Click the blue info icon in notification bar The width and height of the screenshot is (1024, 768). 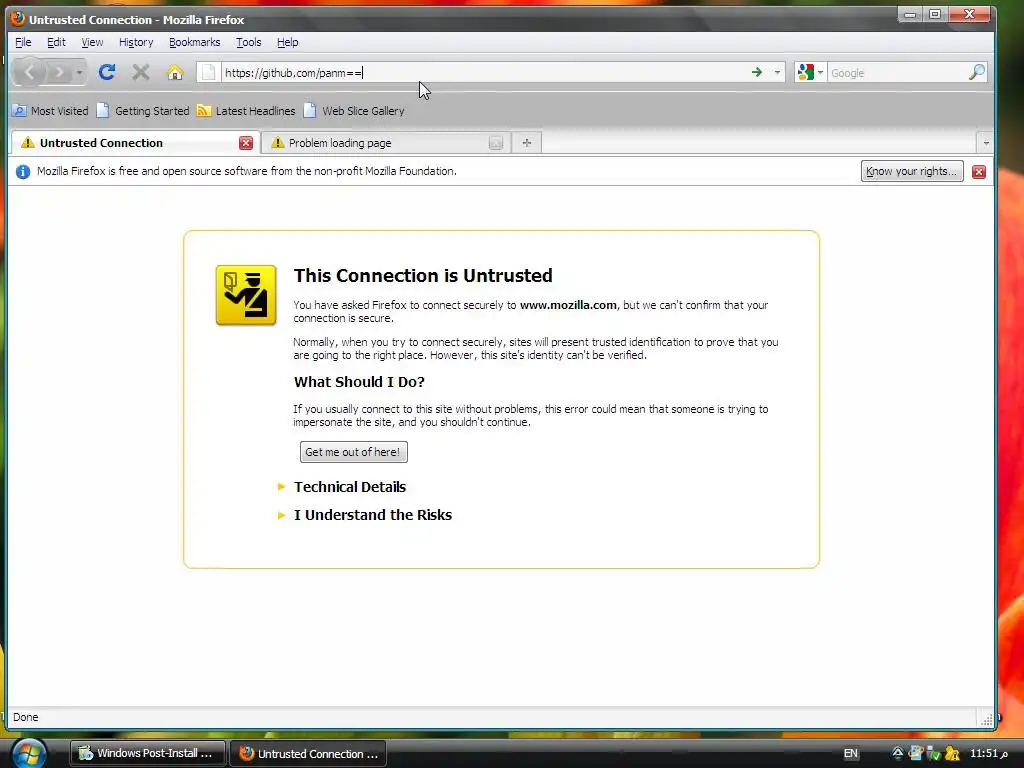coord(23,171)
